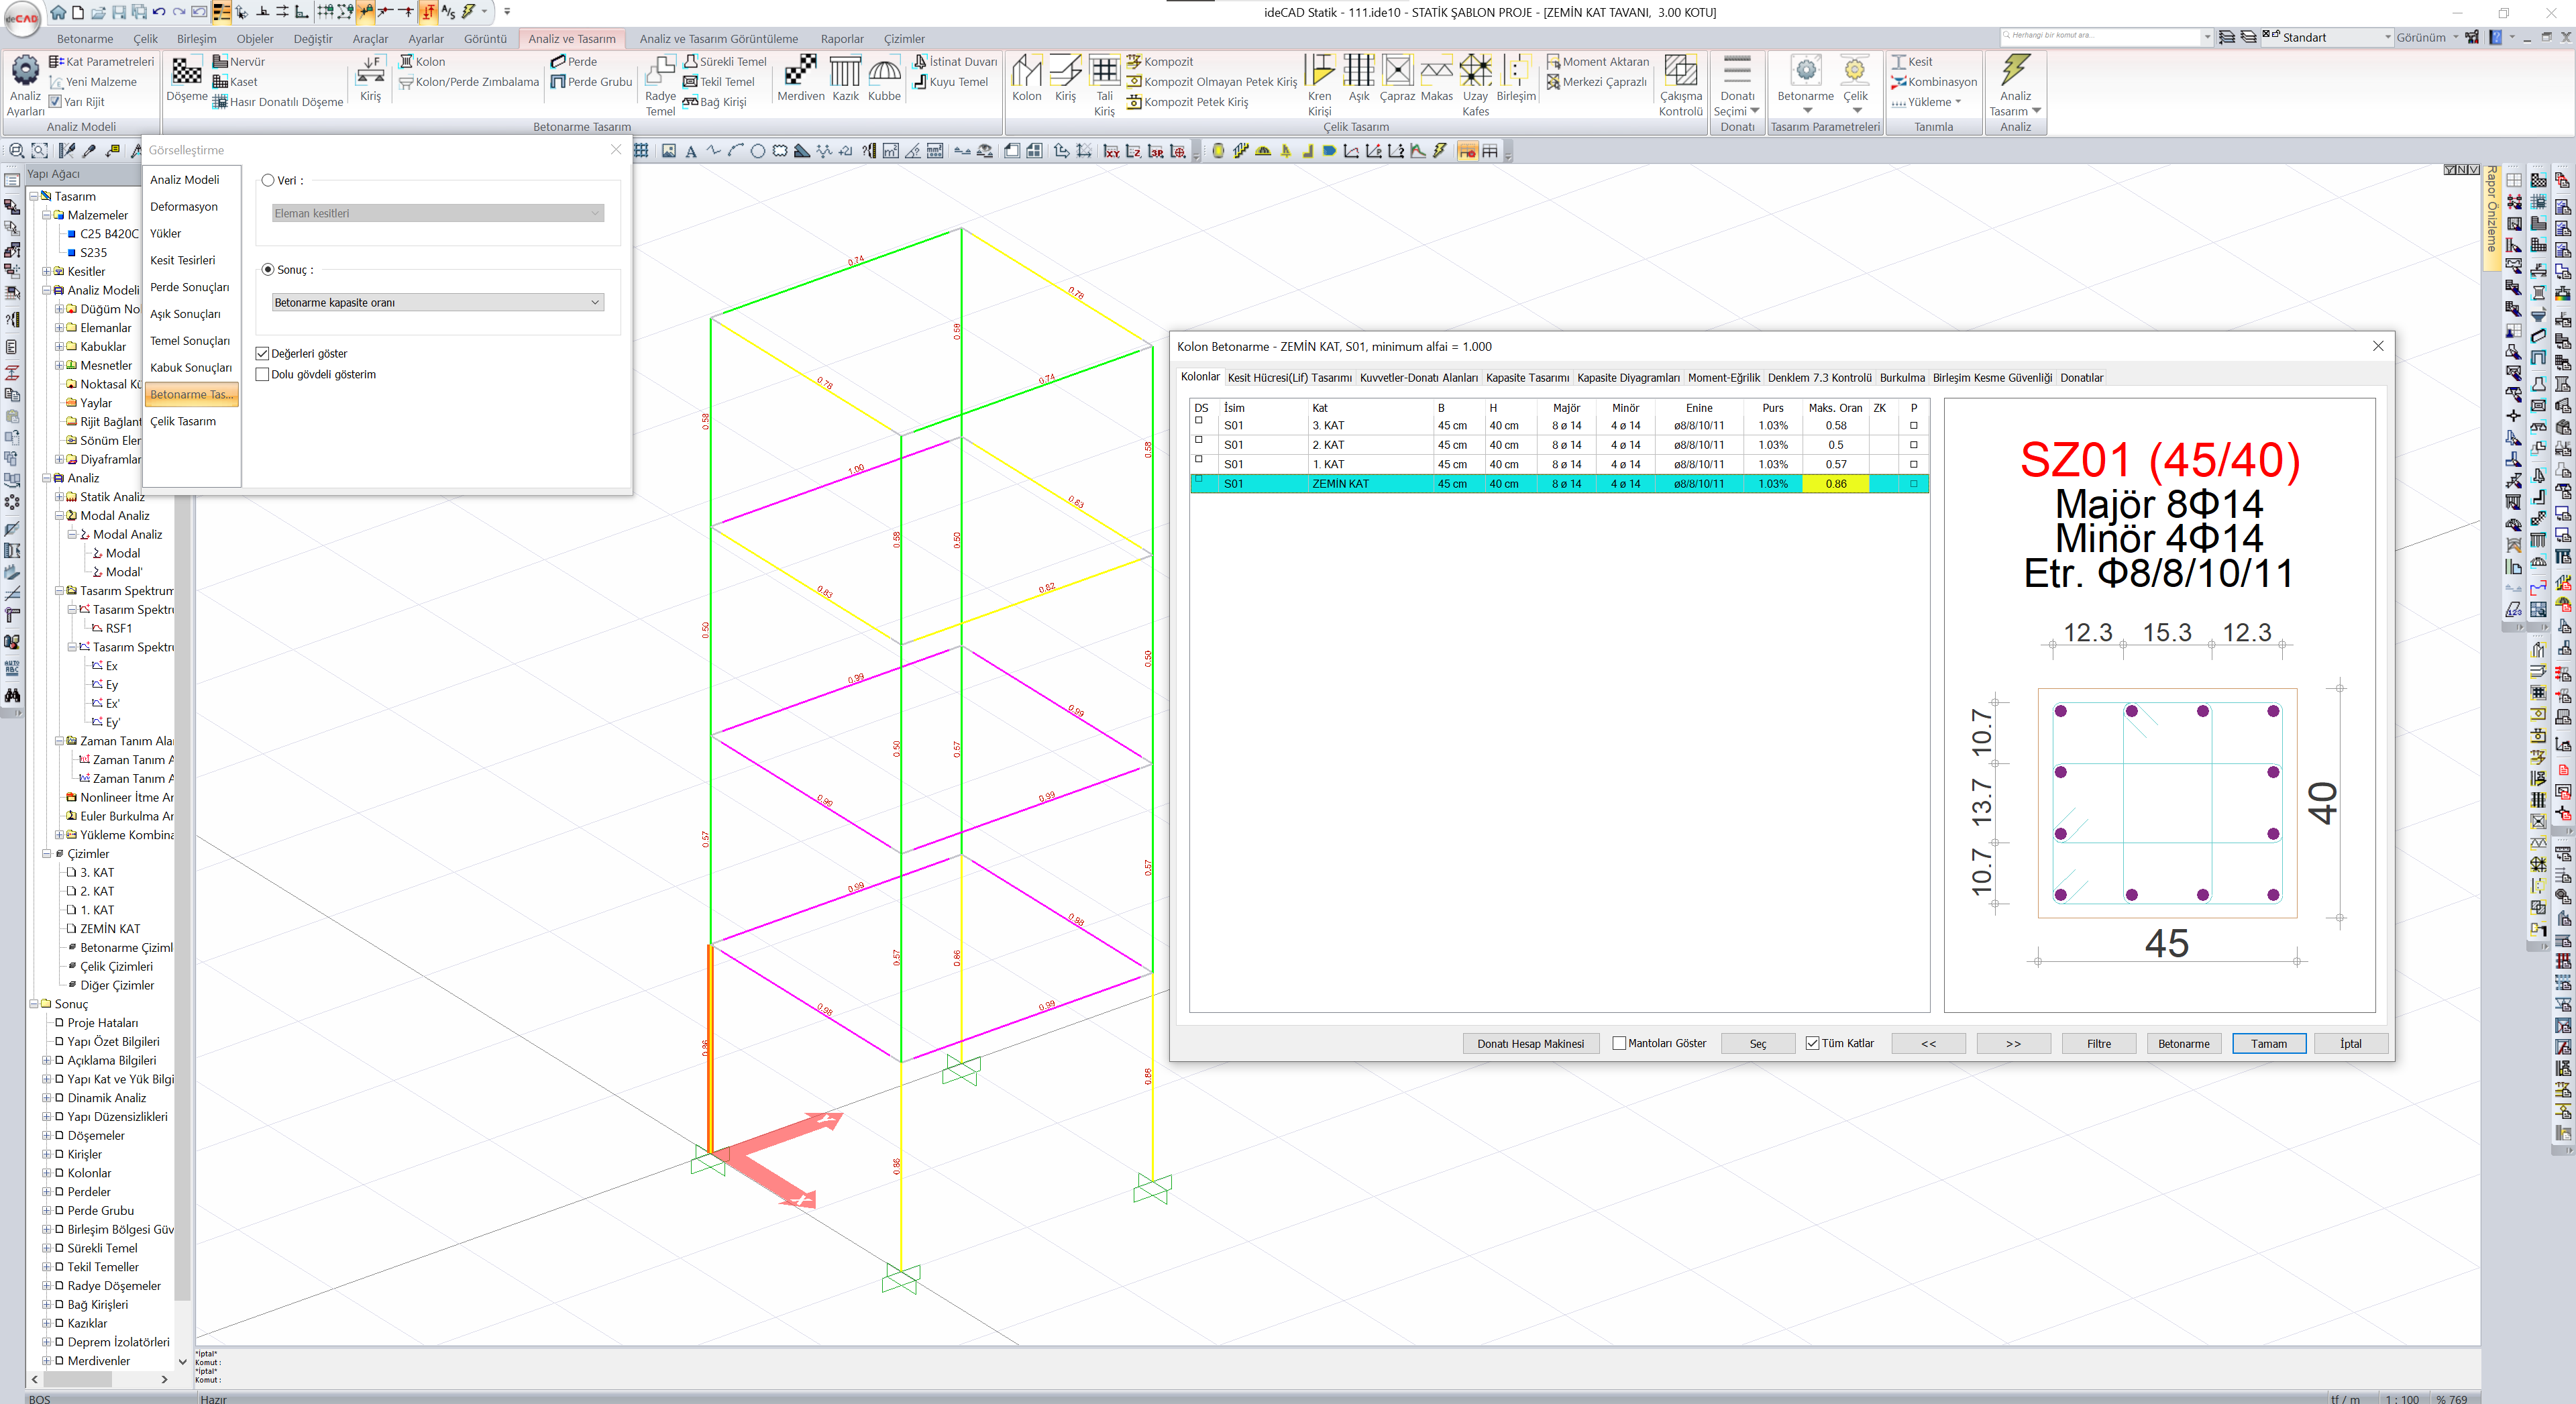Click the yellow 0.86 Maks. Oran cell

click(1835, 484)
